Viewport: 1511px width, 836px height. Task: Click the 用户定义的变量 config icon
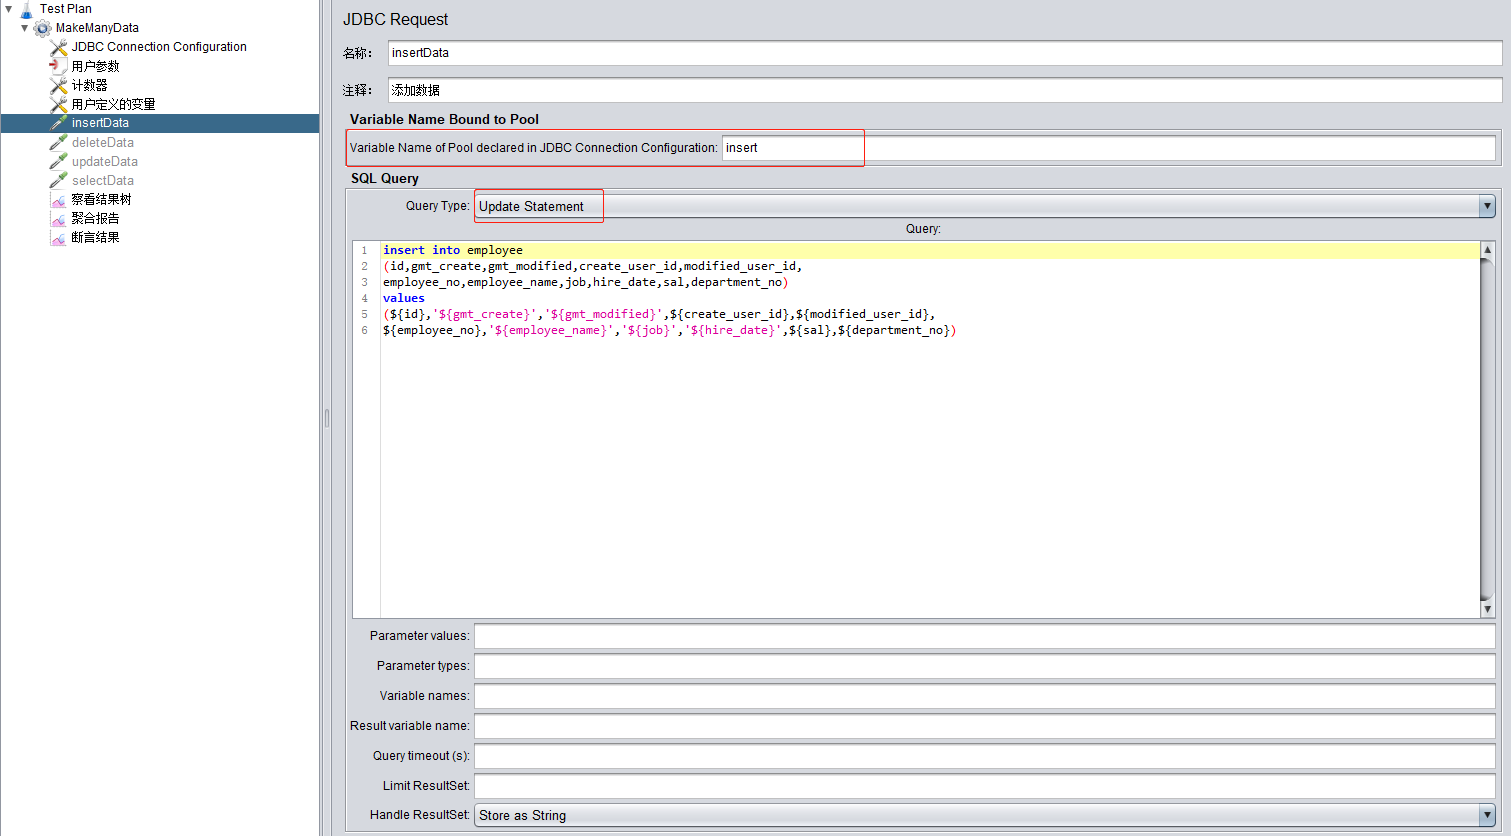point(59,105)
